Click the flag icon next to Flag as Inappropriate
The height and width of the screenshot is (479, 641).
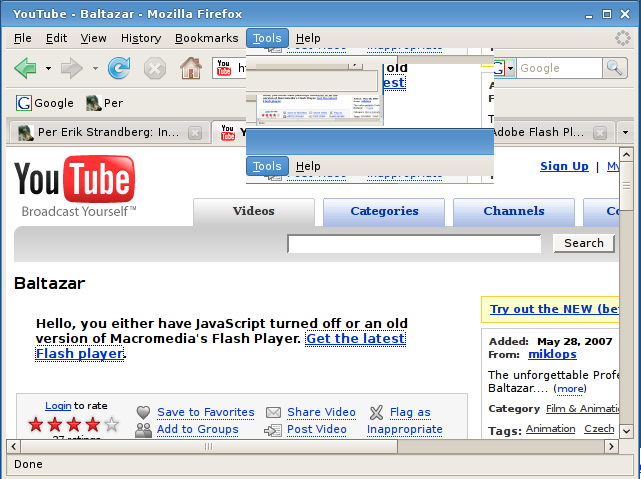(x=377, y=412)
